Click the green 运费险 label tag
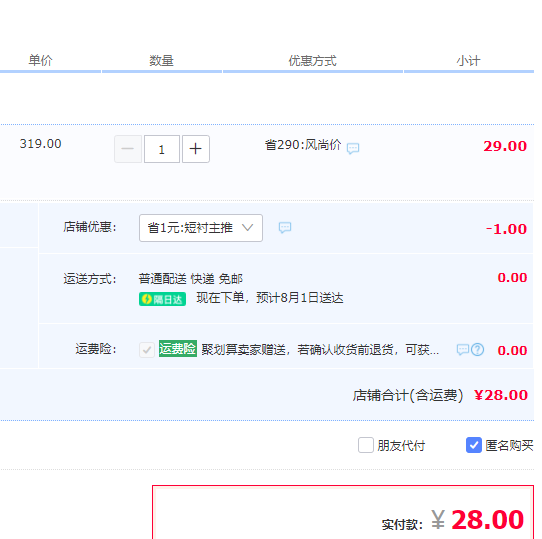The height and width of the screenshot is (539, 542). pyautogui.click(x=178, y=349)
